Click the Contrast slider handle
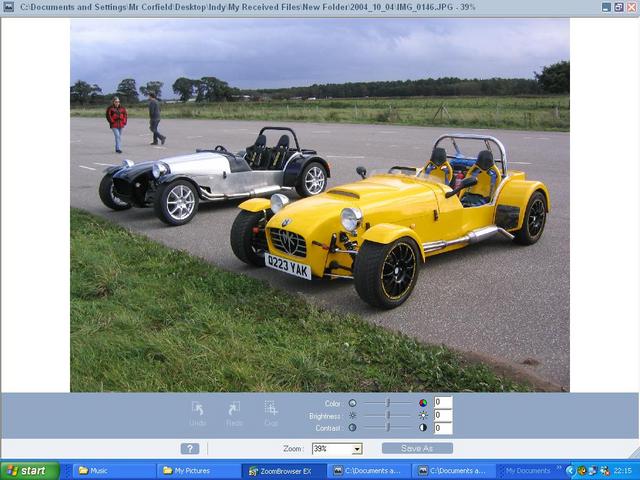Image resolution: width=640 pixels, height=480 pixels. pos(388,428)
